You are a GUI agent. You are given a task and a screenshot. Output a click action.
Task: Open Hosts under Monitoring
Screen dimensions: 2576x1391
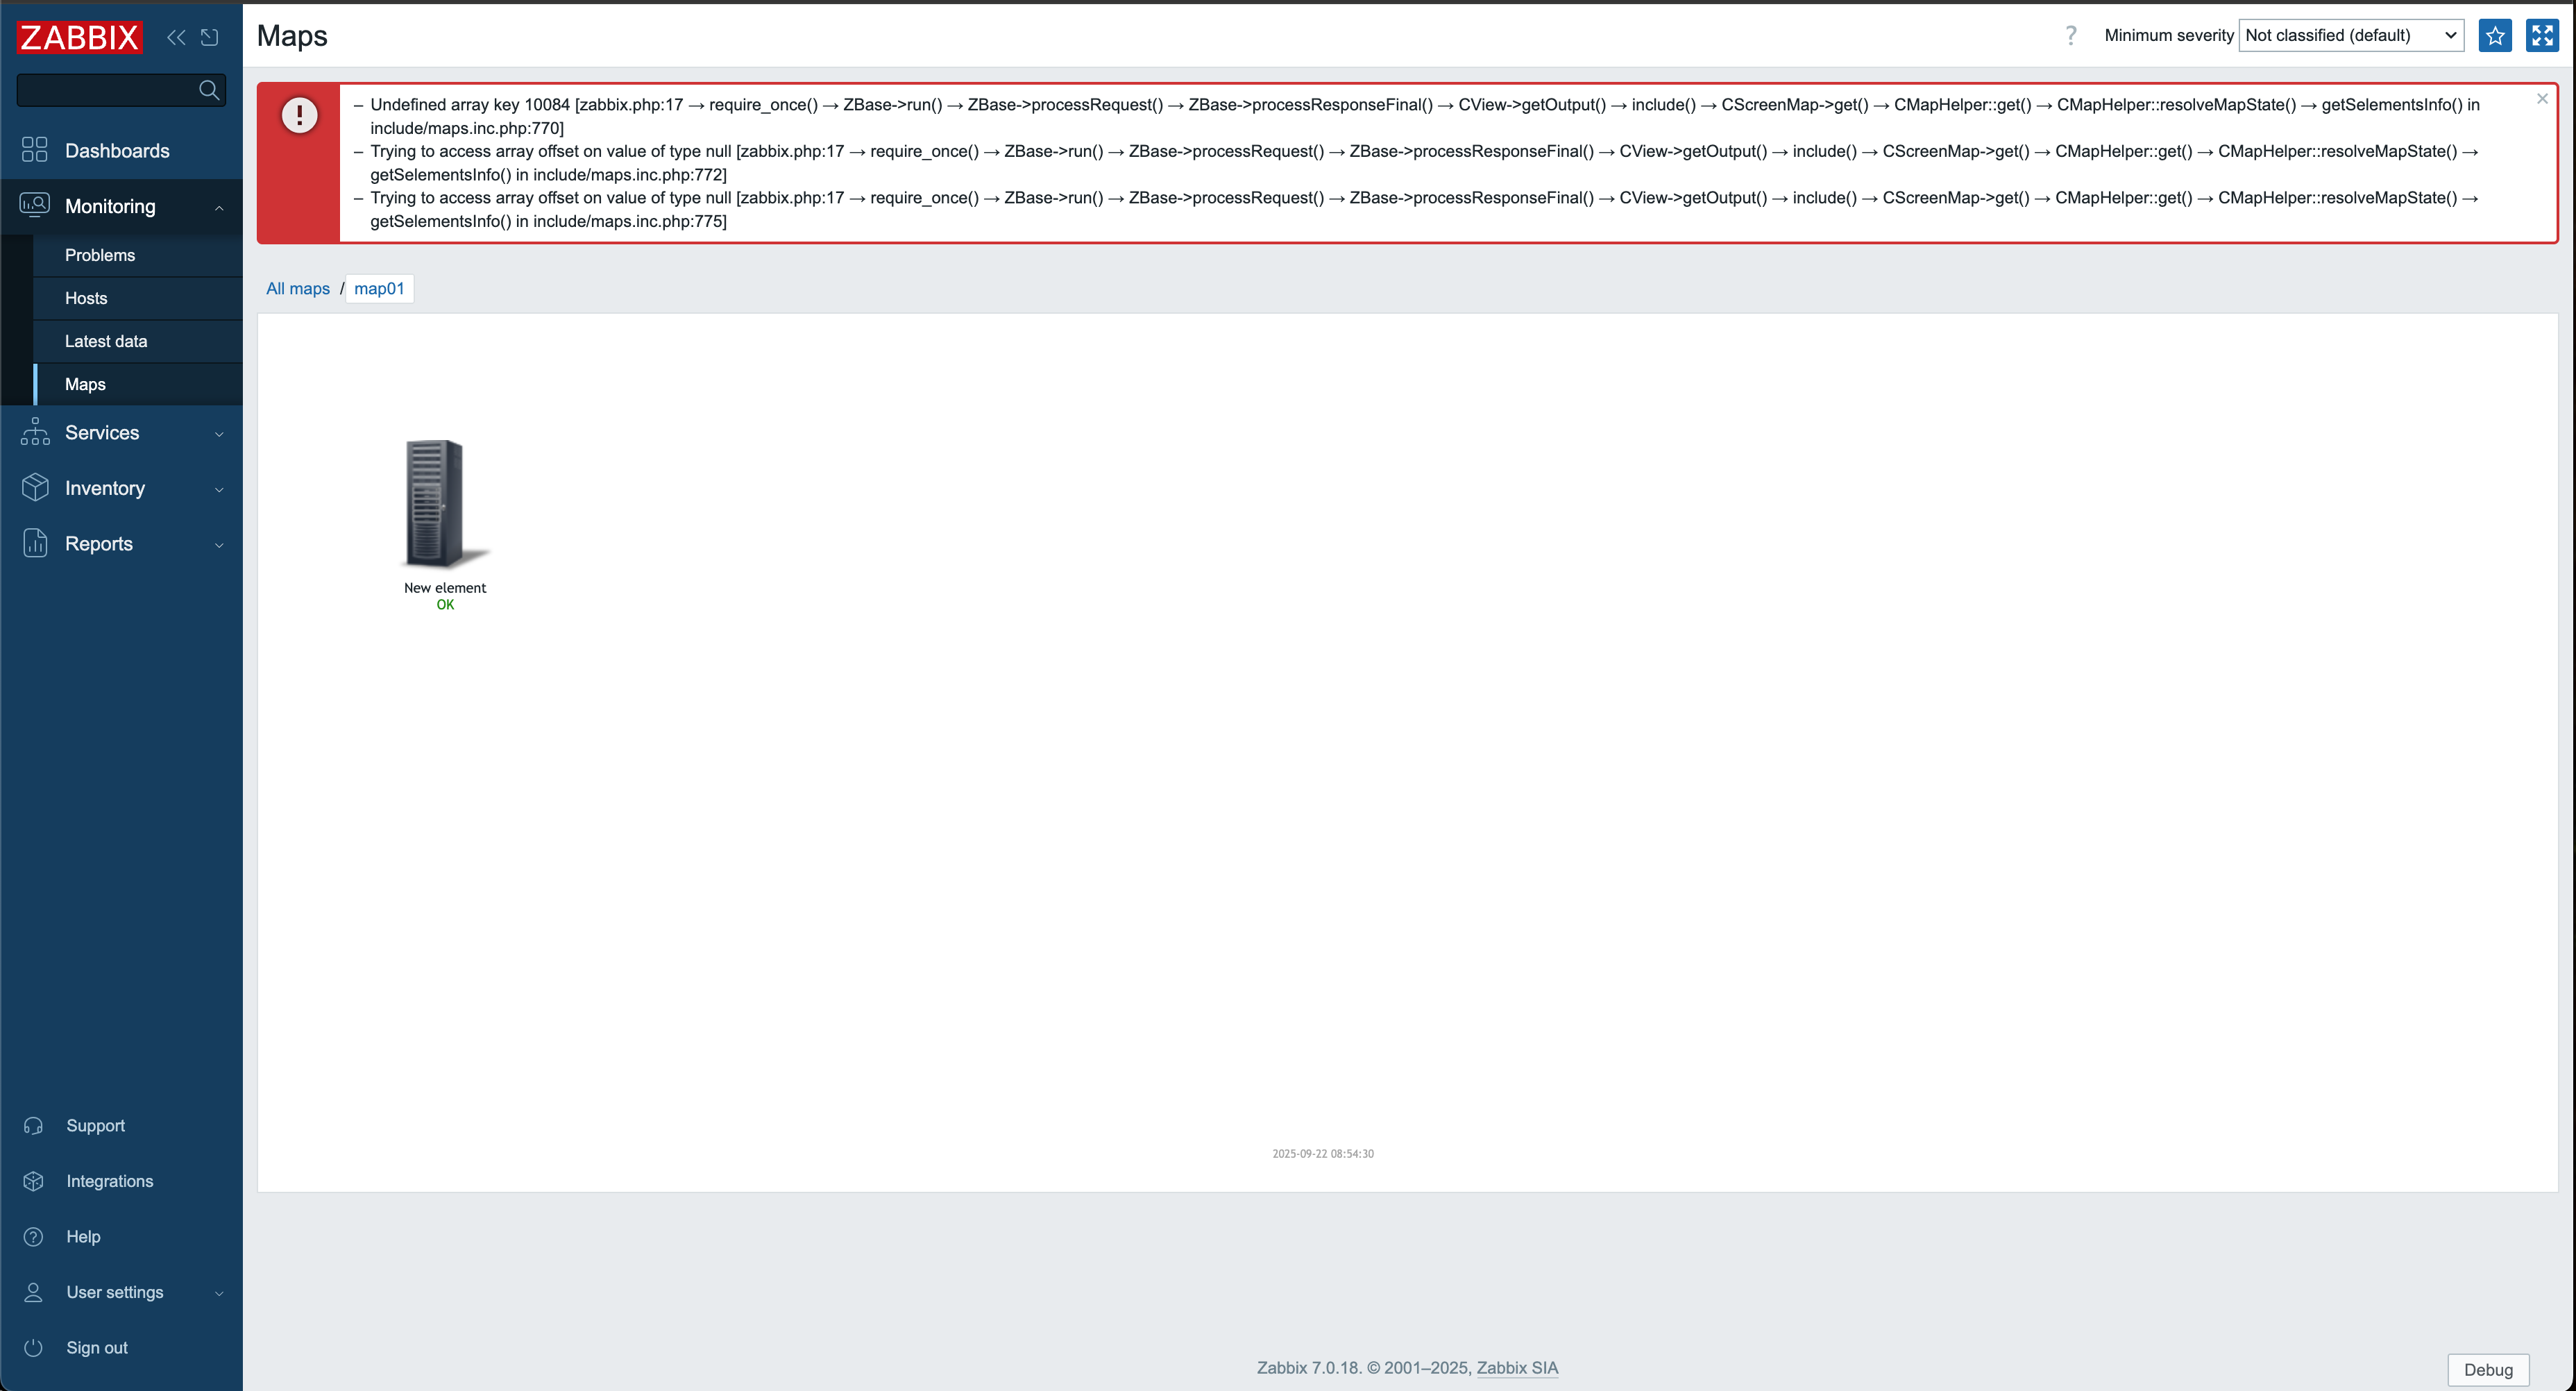click(x=86, y=298)
